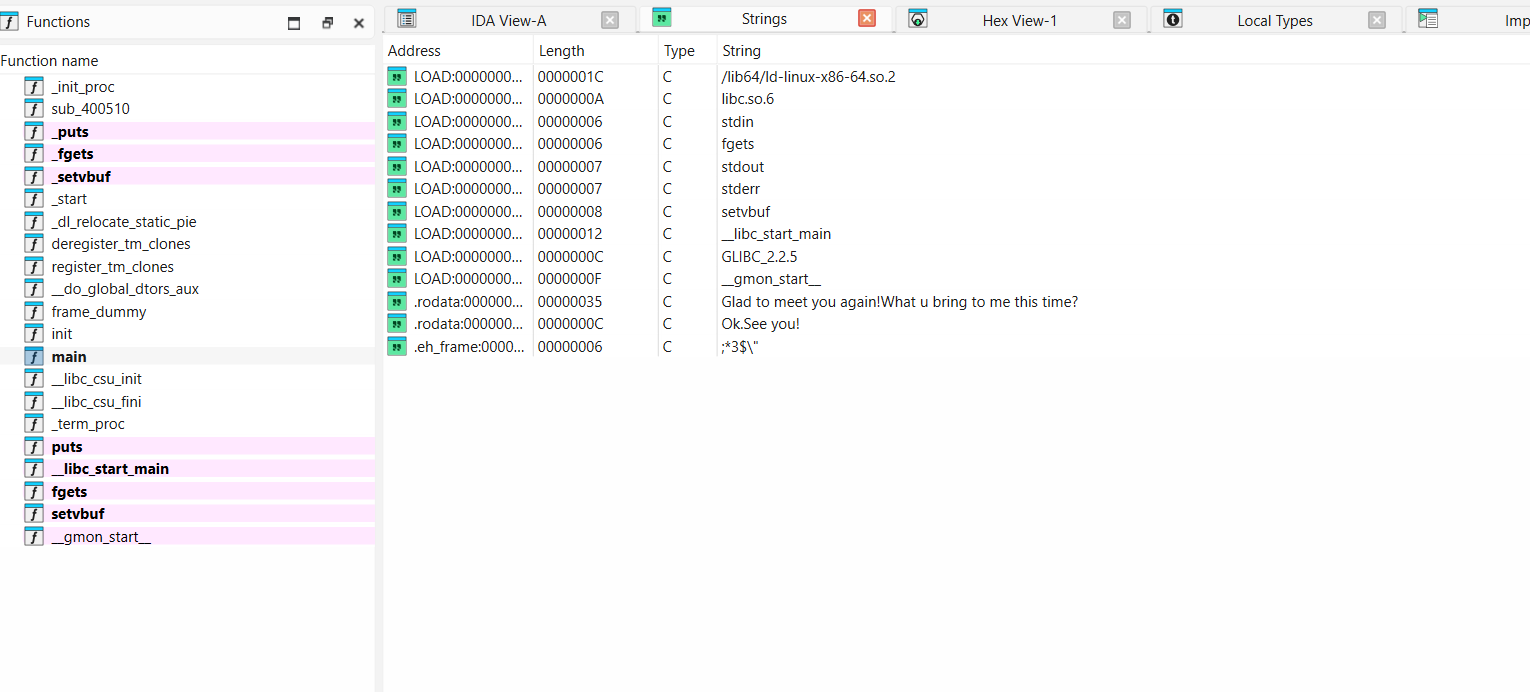The image size is (1530, 692).
Task: Select the _fgets function in the list
Action: [x=73, y=154]
